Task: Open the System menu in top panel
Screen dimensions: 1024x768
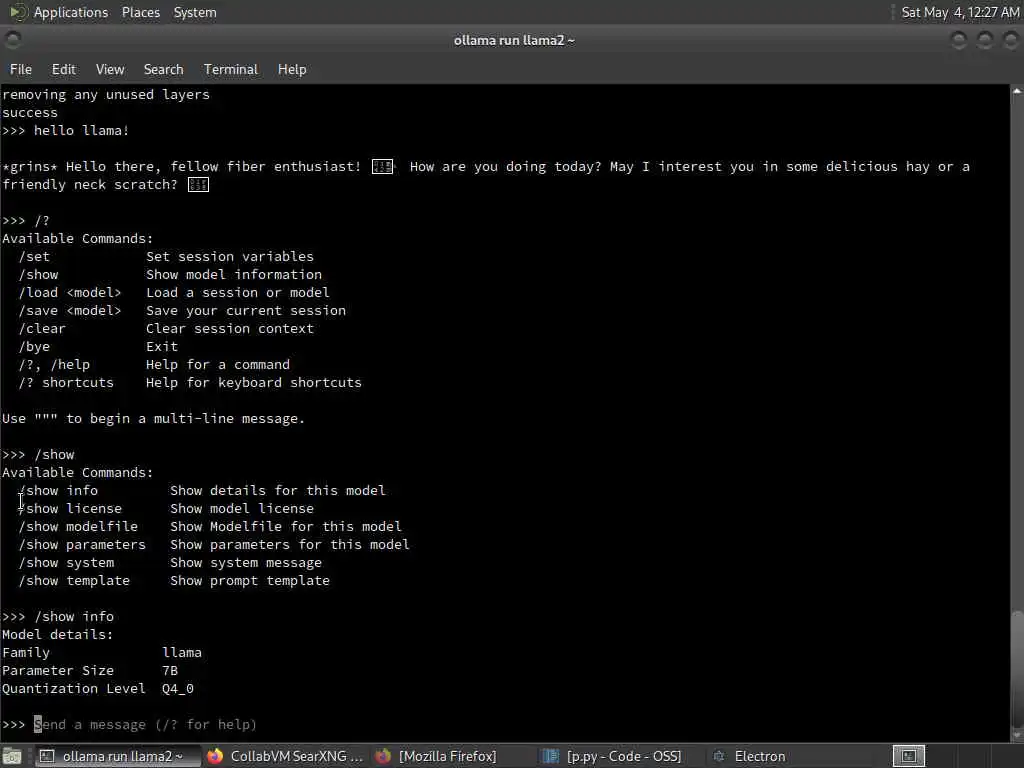Action: pyautogui.click(x=195, y=12)
